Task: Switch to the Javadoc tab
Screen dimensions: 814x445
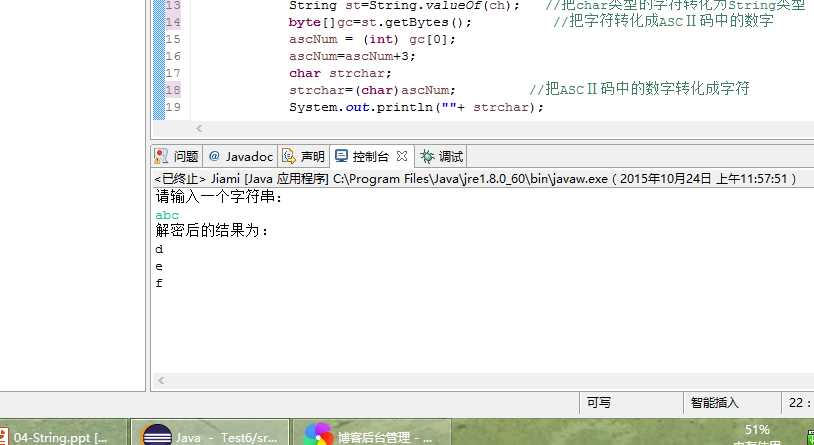Action: pyautogui.click(x=240, y=156)
